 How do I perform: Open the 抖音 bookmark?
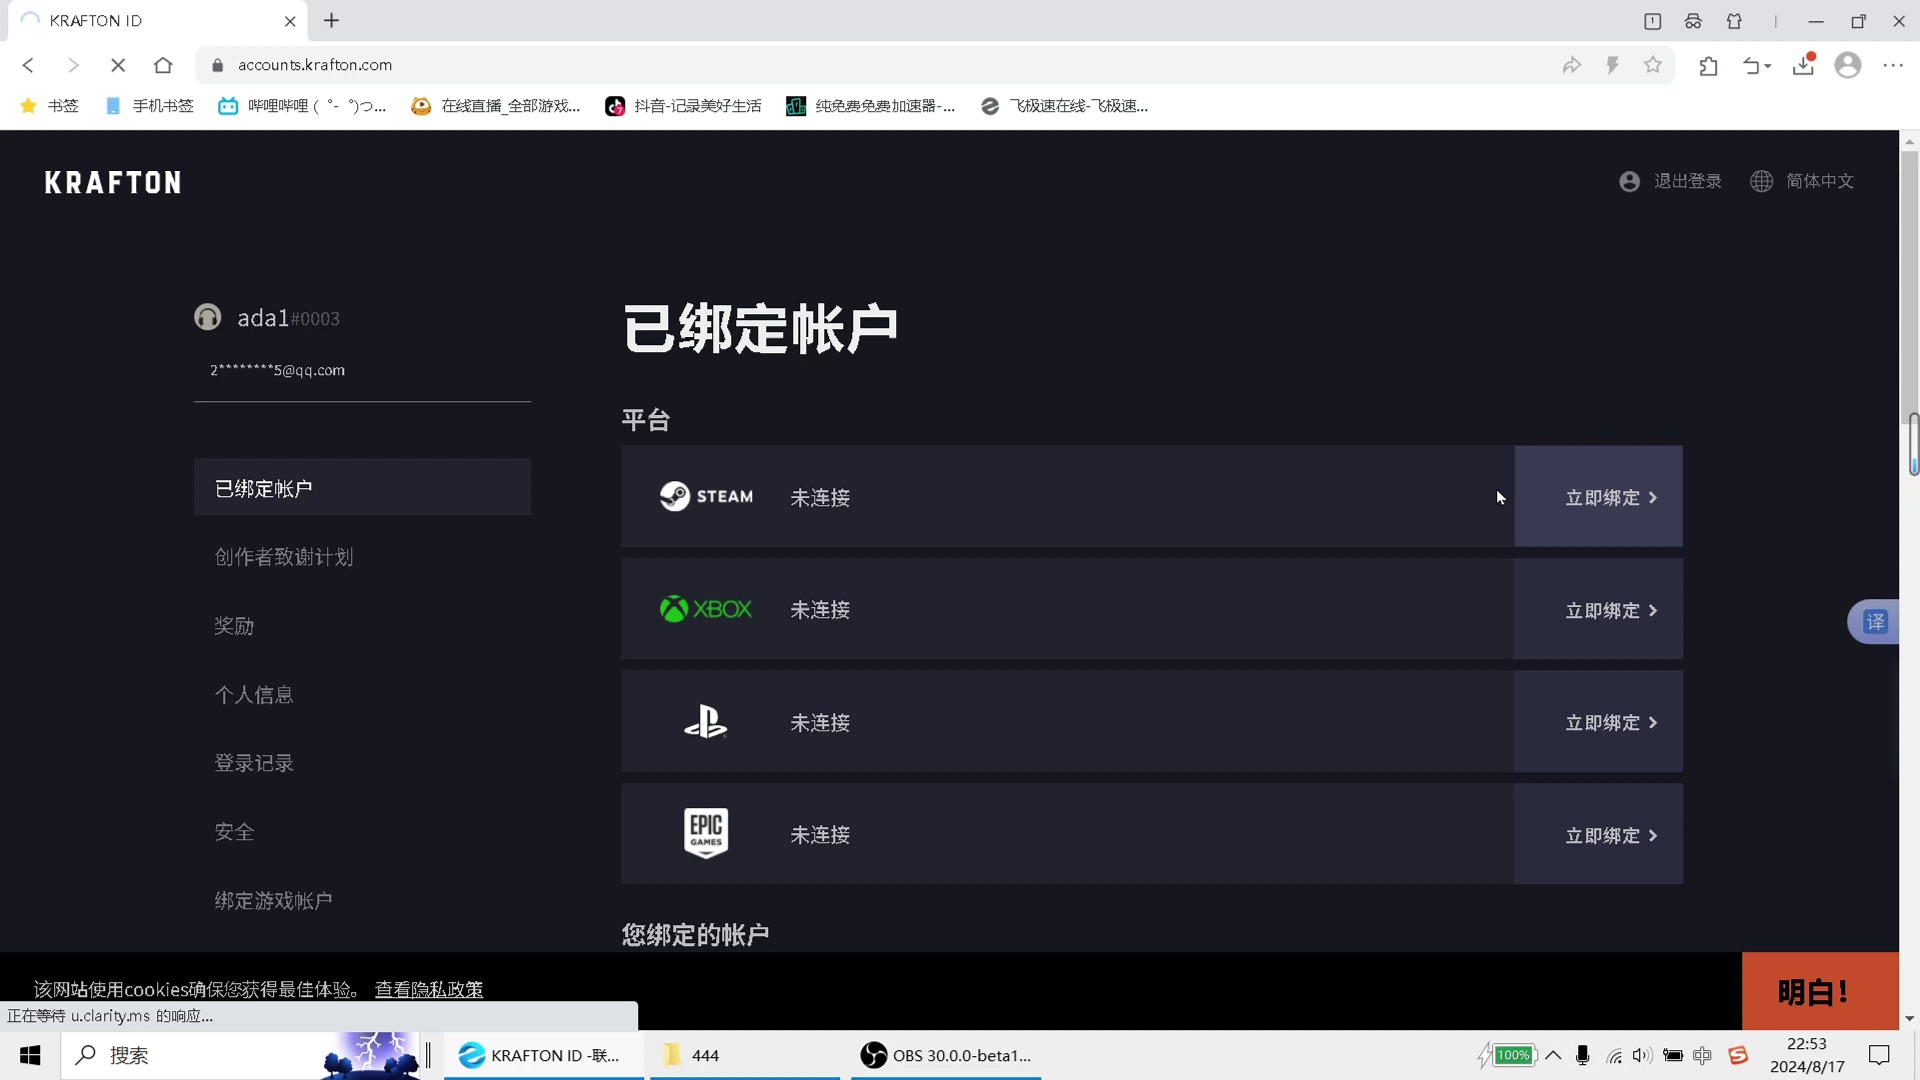point(684,106)
